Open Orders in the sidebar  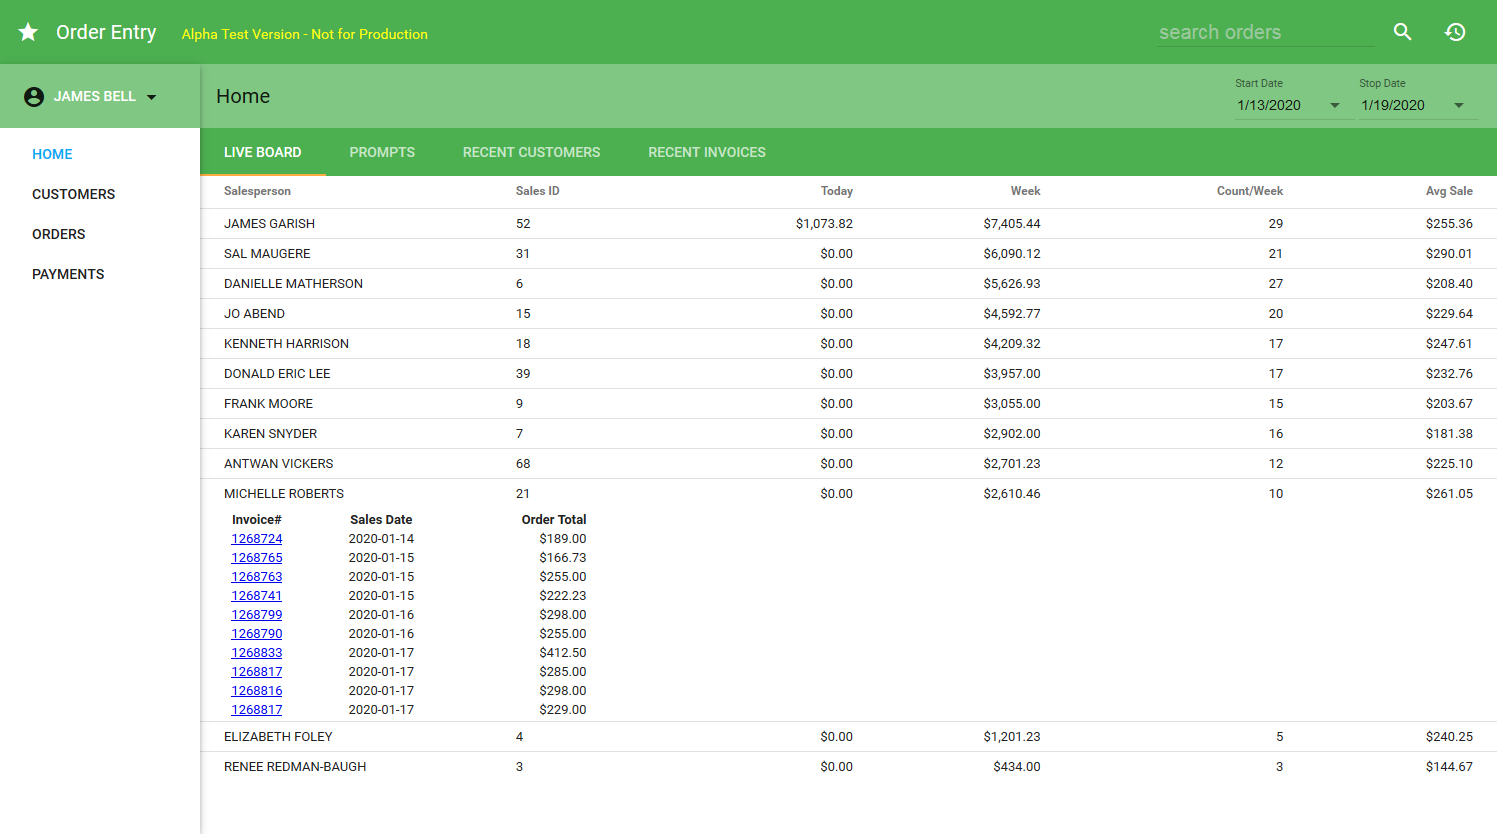tap(58, 234)
